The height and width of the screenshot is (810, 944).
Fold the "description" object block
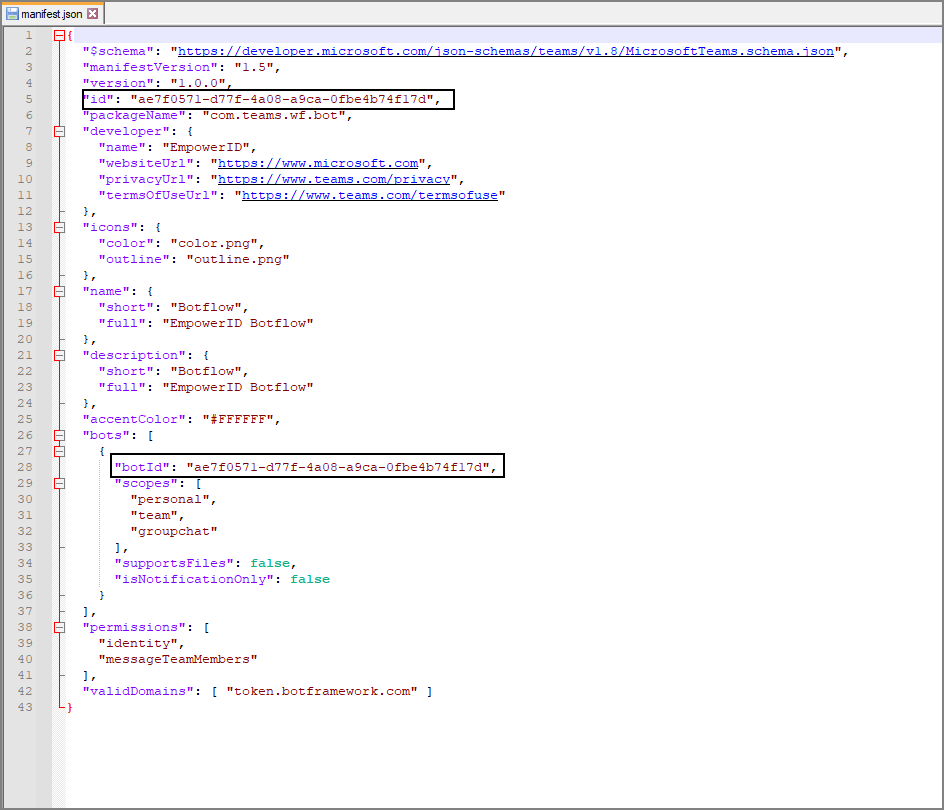[x=59, y=355]
